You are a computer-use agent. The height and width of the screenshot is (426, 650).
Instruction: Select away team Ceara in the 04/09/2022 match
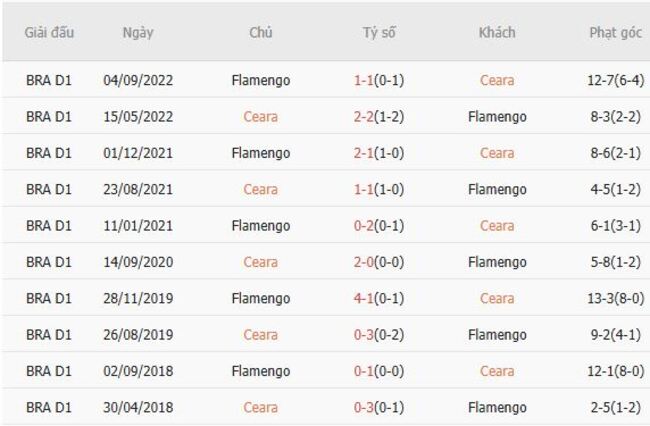tap(497, 80)
